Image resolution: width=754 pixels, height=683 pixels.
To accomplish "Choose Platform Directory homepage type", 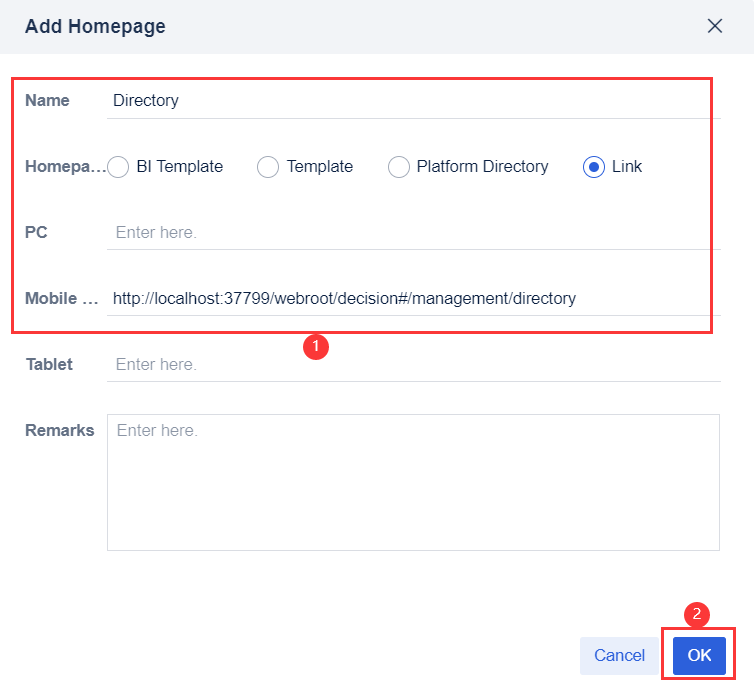I will (399, 167).
